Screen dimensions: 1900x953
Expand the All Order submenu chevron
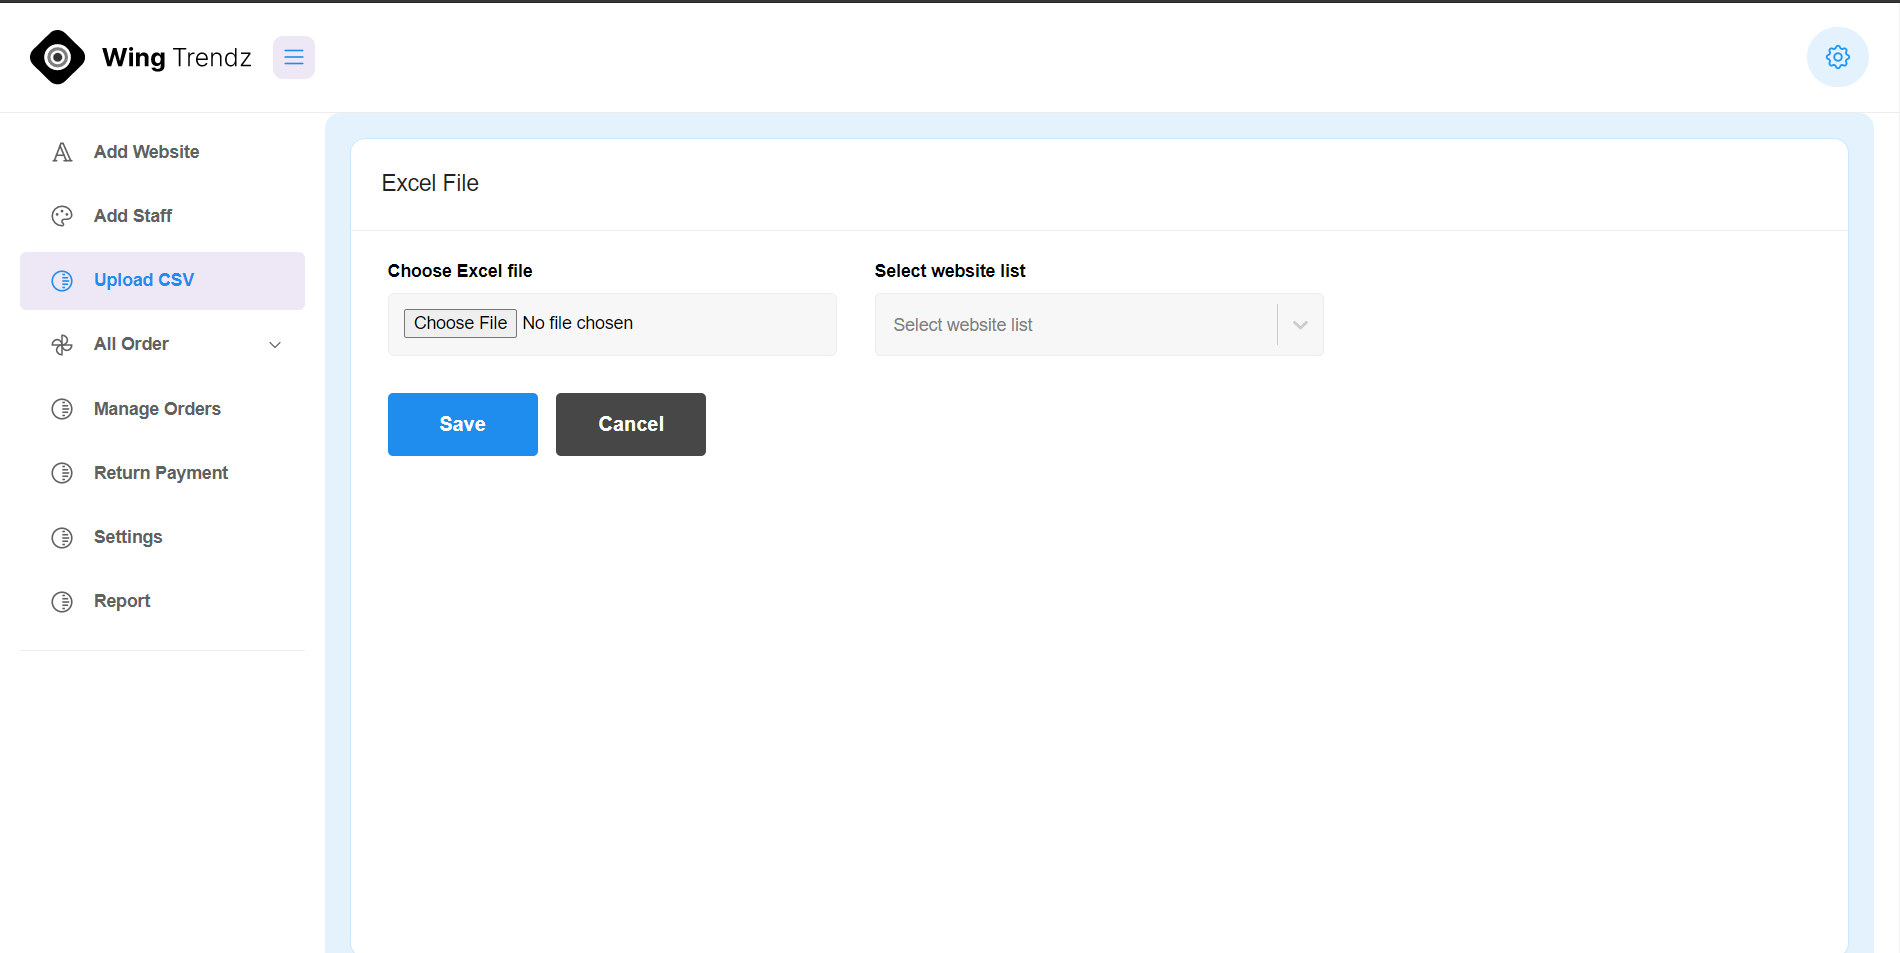(275, 345)
